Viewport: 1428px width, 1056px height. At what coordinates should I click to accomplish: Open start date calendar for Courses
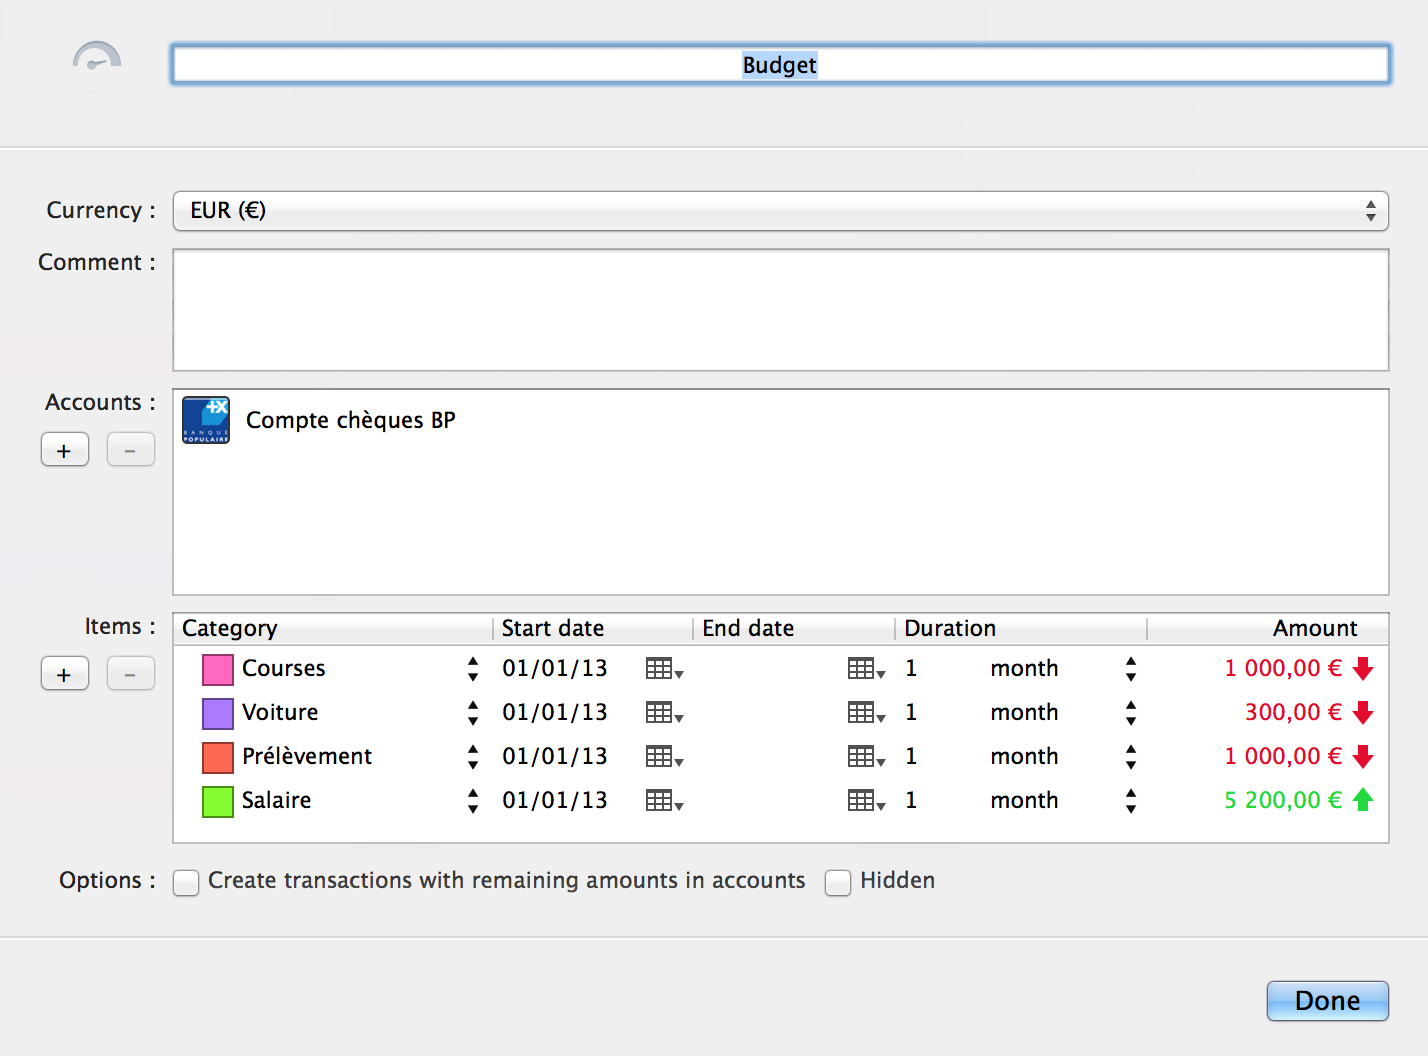(664, 669)
